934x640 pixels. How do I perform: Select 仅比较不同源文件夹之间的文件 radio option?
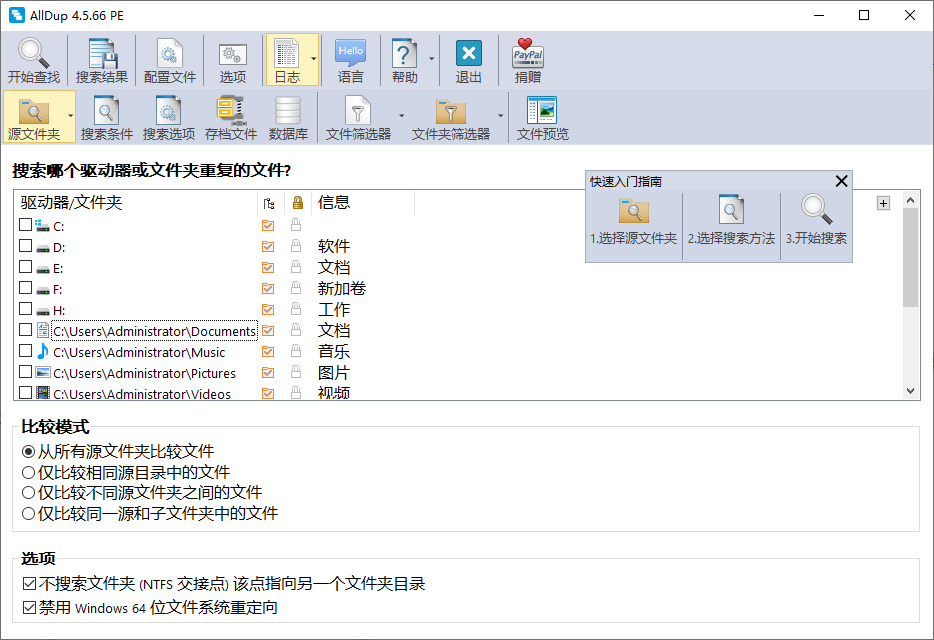click(x=142, y=493)
